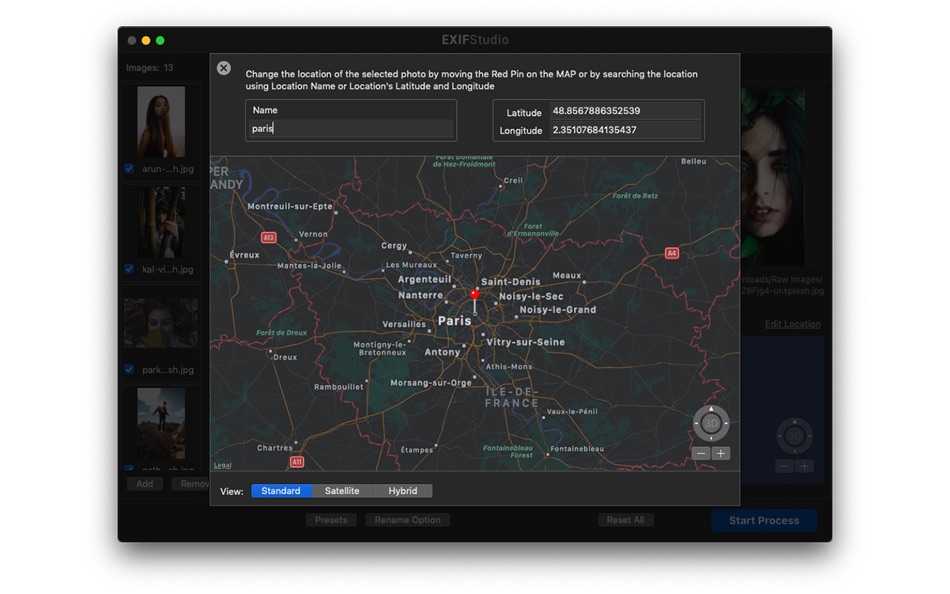Switch to Satellite map view

[342, 491]
